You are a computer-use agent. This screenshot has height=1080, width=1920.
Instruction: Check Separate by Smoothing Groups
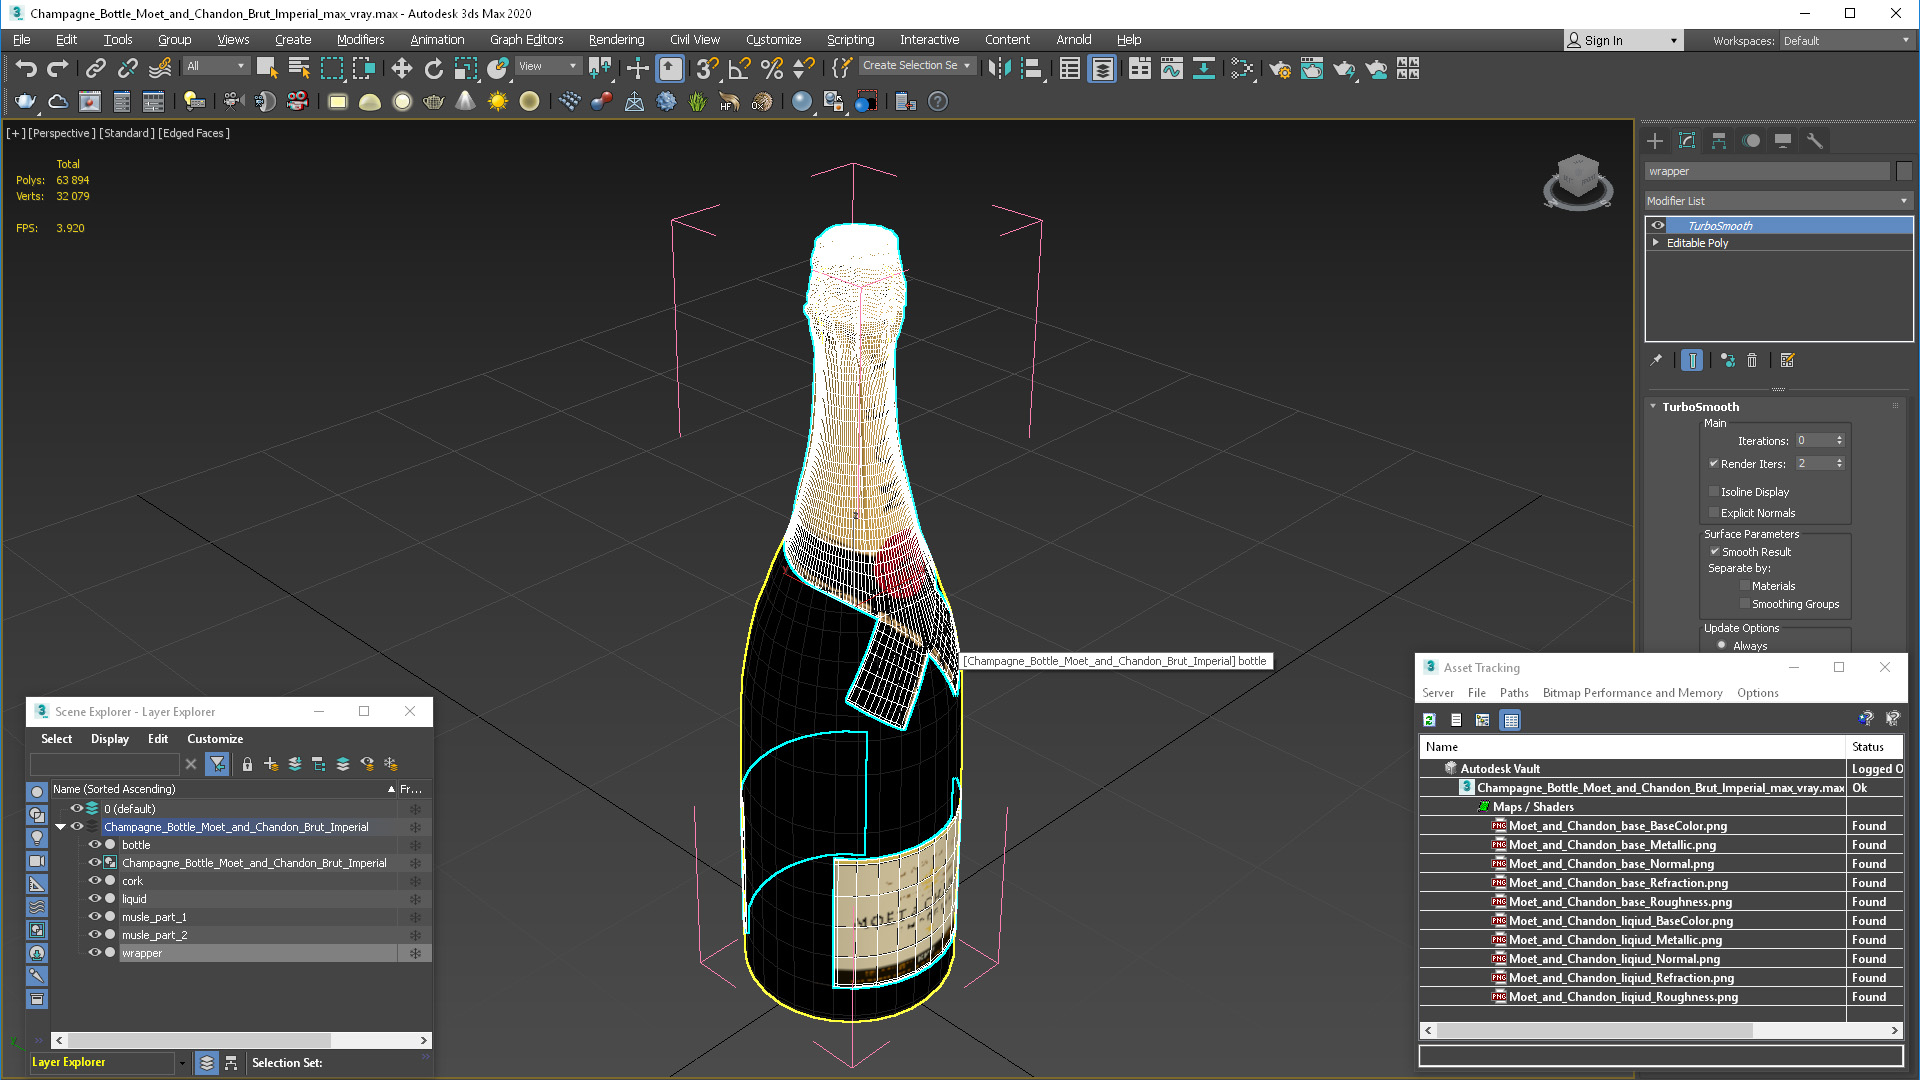tap(1745, 604)
